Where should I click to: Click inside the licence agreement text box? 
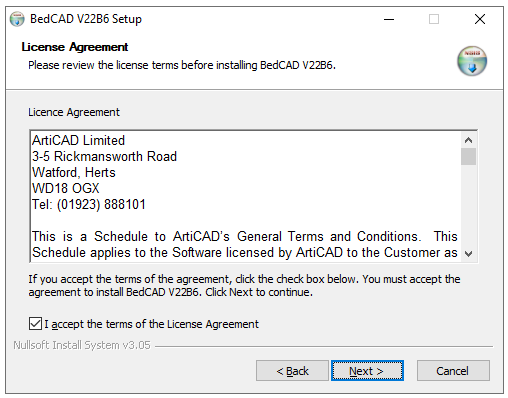[x=246, y=196]
